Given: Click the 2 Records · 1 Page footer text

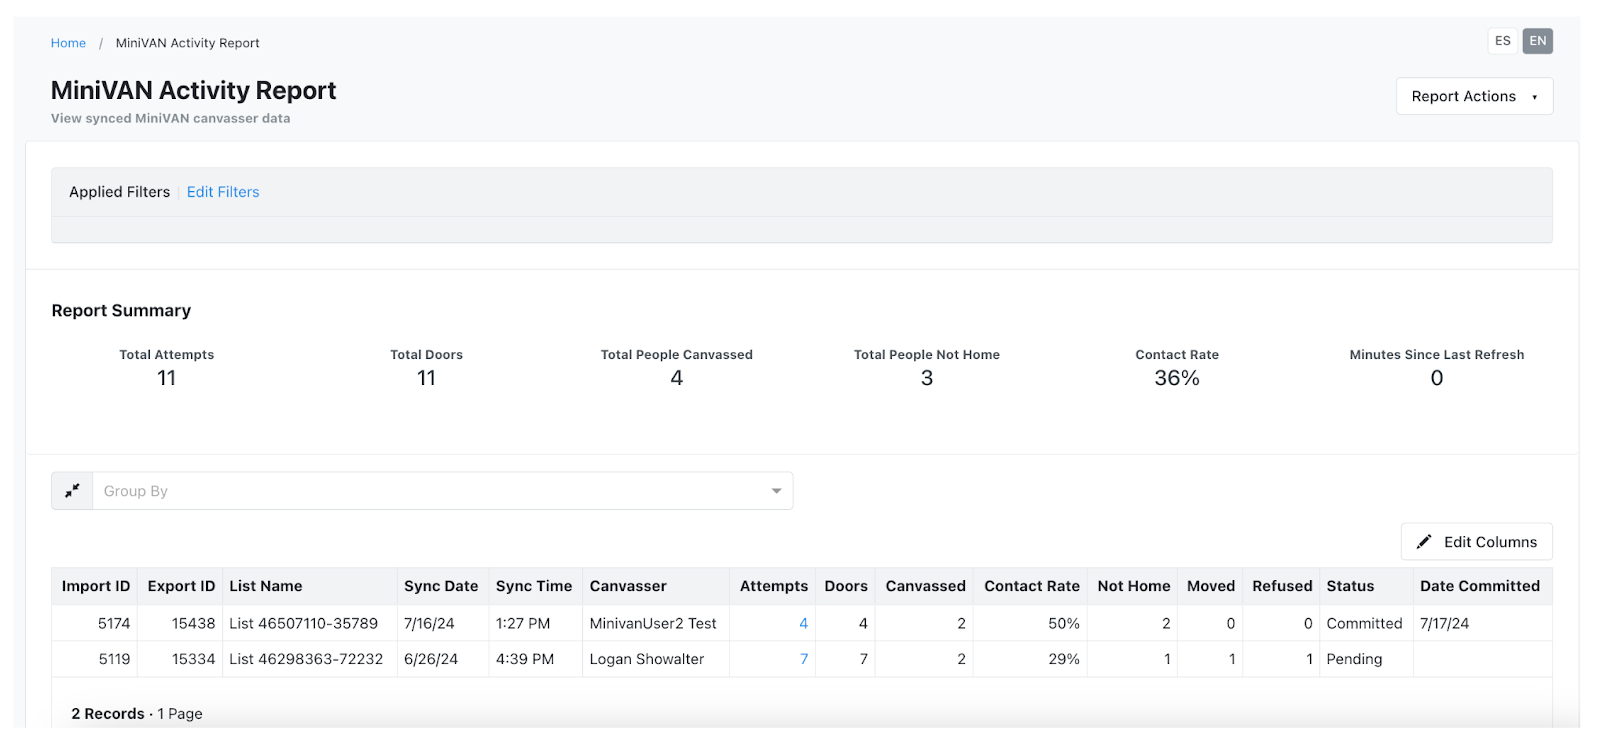Looking at the screenshot, I should pos(137,714).
